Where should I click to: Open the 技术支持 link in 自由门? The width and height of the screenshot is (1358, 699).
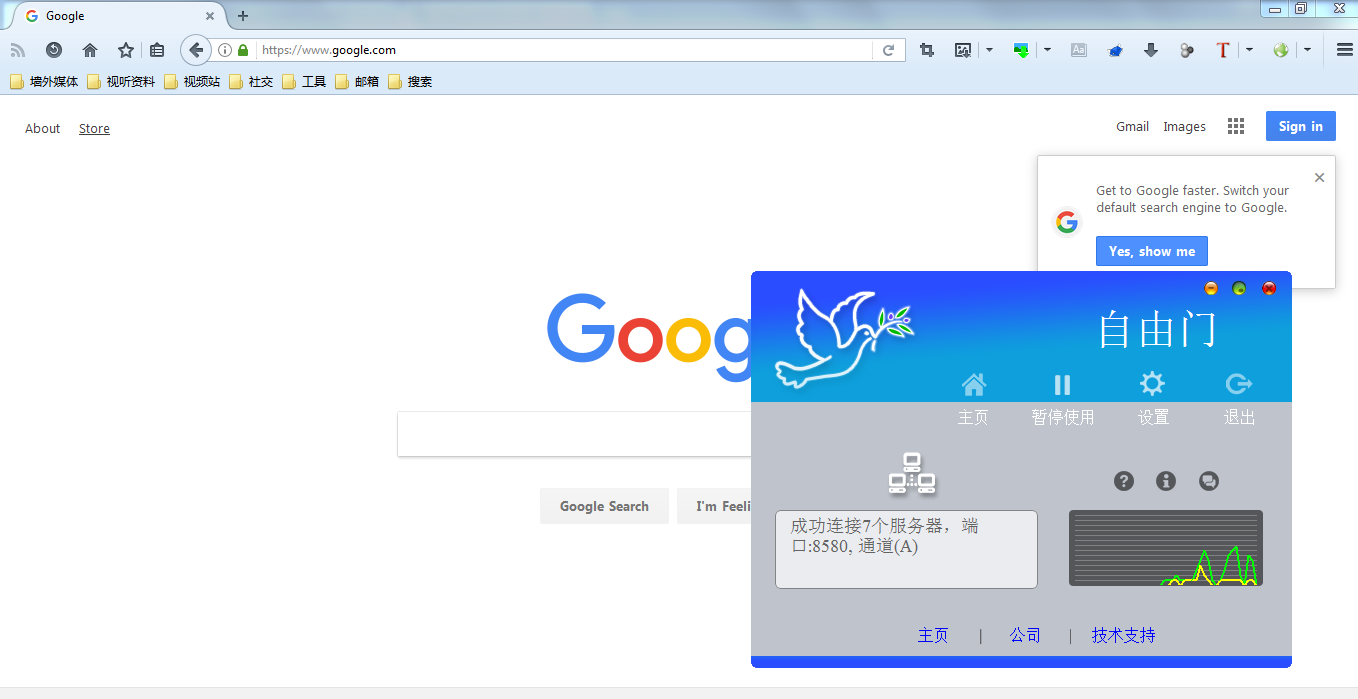click(x=1124, y=635)
